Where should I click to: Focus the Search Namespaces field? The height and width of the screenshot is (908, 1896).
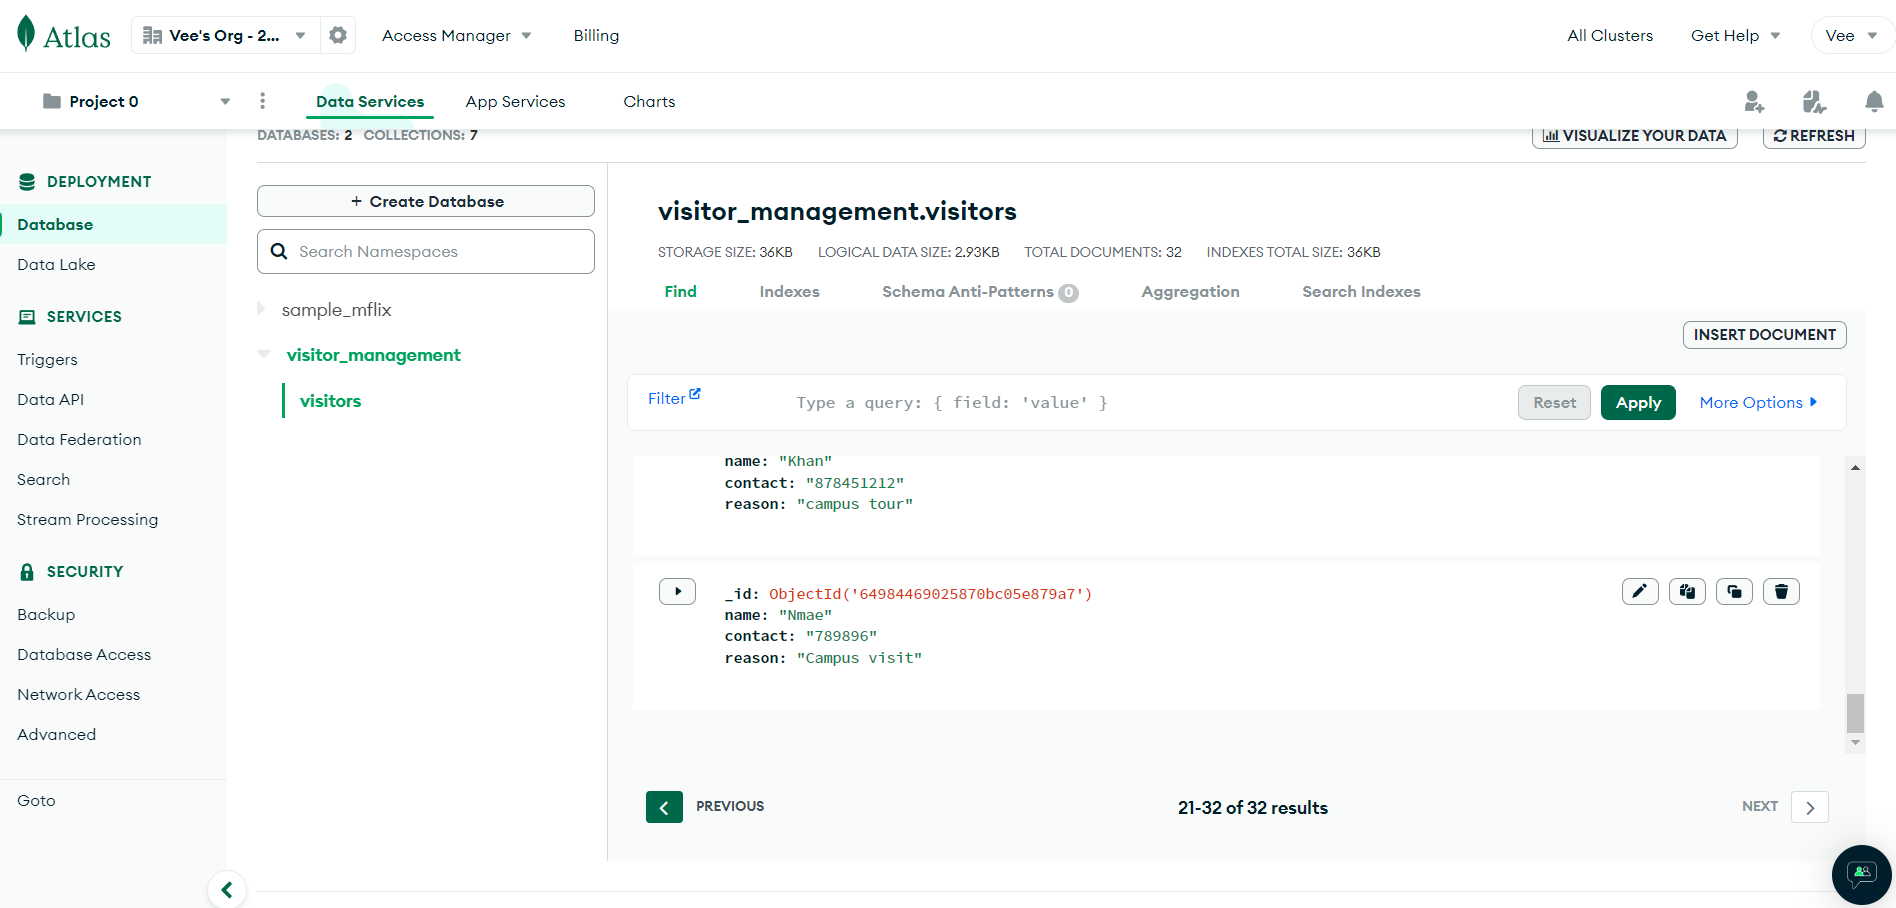426,252
